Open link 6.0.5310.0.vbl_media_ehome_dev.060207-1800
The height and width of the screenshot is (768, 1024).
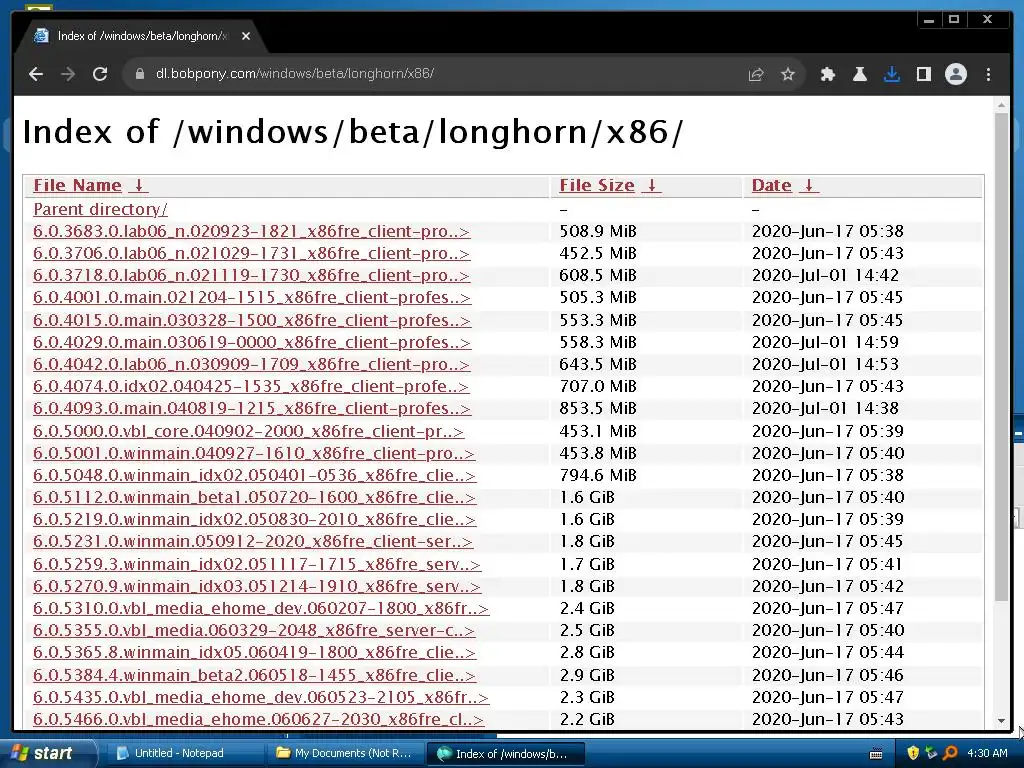click(x=261, y=609)
